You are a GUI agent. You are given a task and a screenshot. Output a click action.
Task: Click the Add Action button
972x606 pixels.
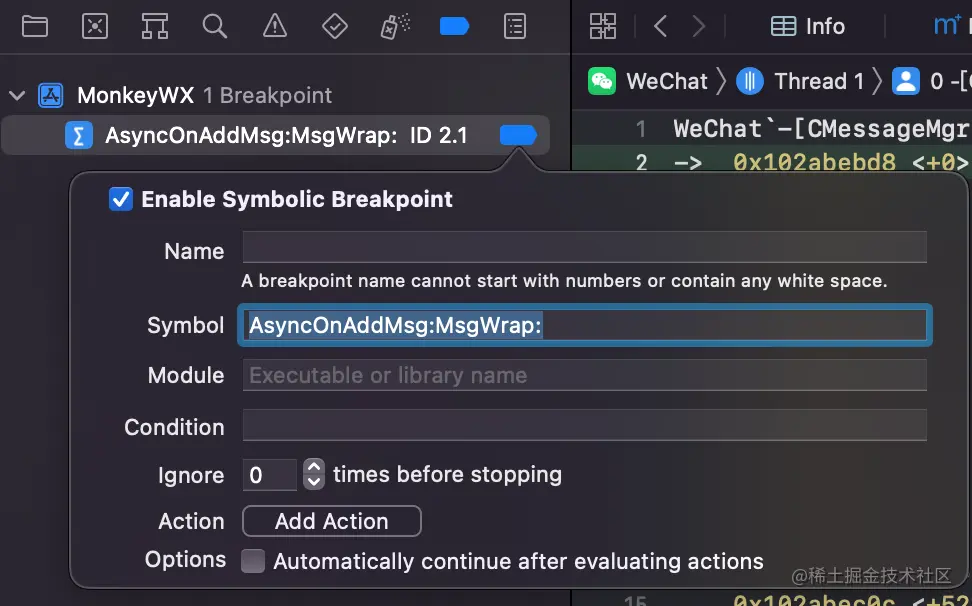pyautogui.click(x=332, y=521)
